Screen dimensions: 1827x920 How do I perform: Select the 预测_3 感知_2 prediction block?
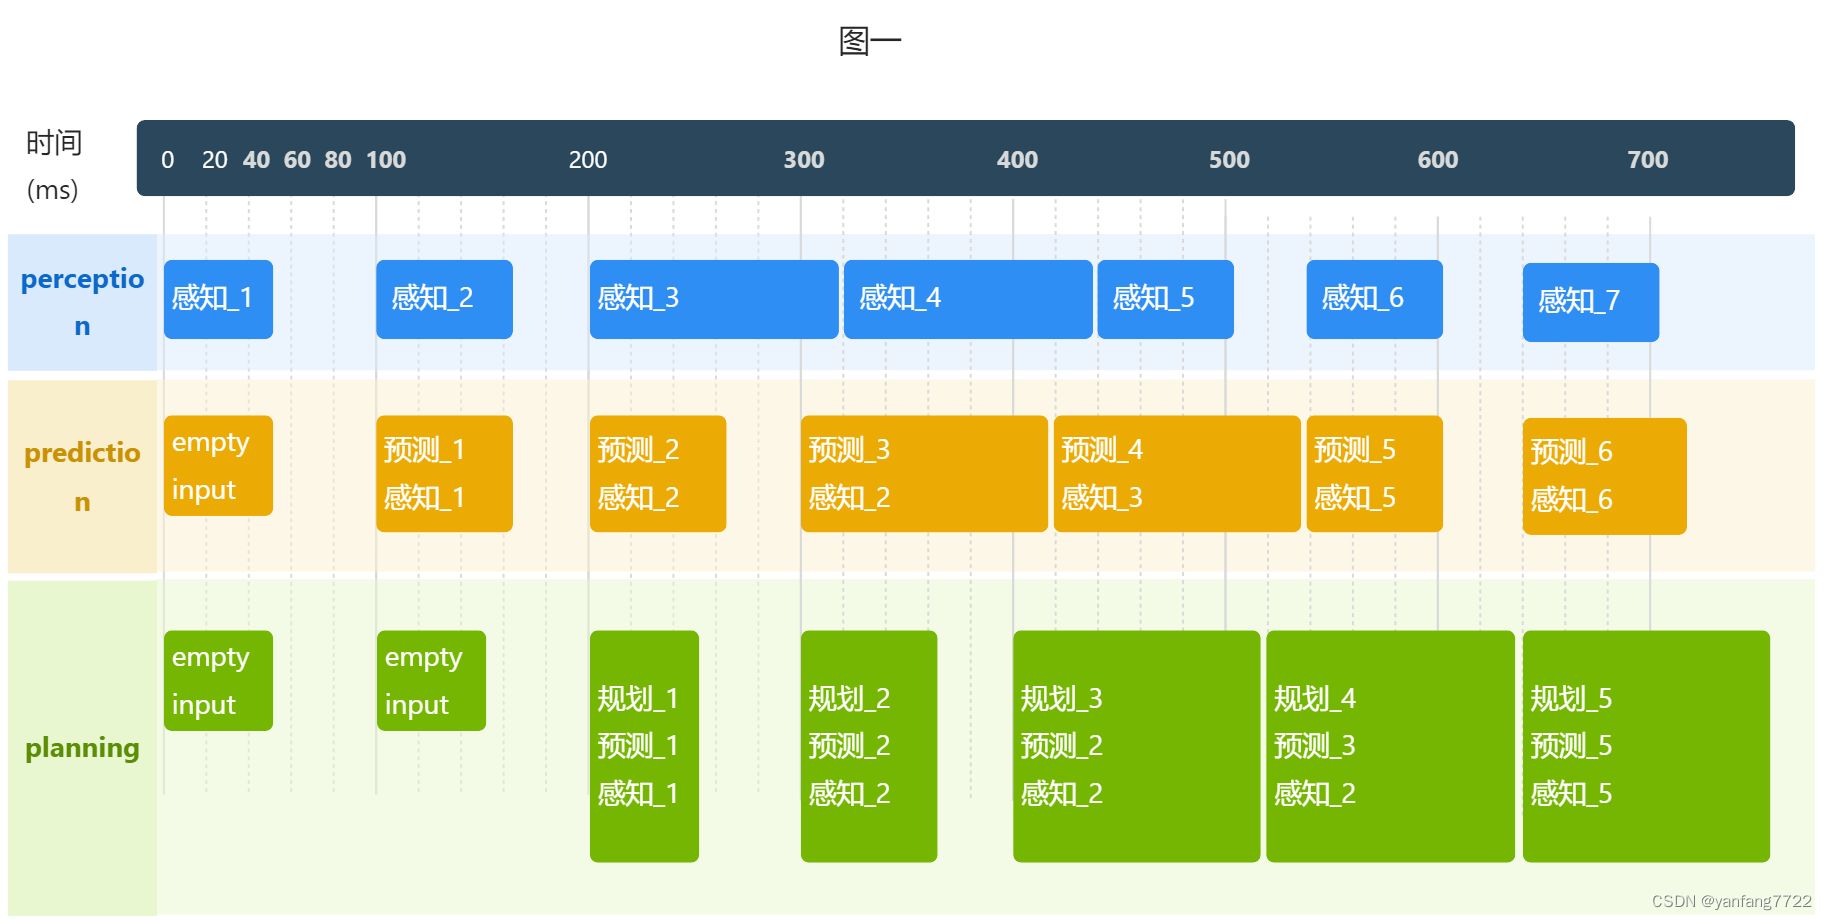point(924,474)
